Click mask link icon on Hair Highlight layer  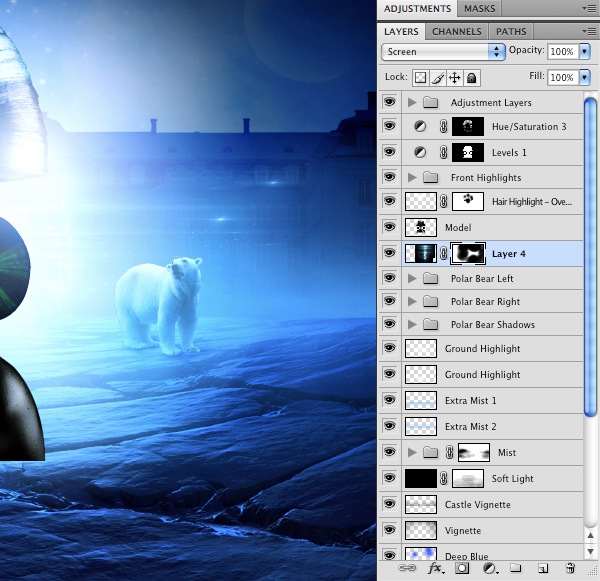click(x=443, y=201)
